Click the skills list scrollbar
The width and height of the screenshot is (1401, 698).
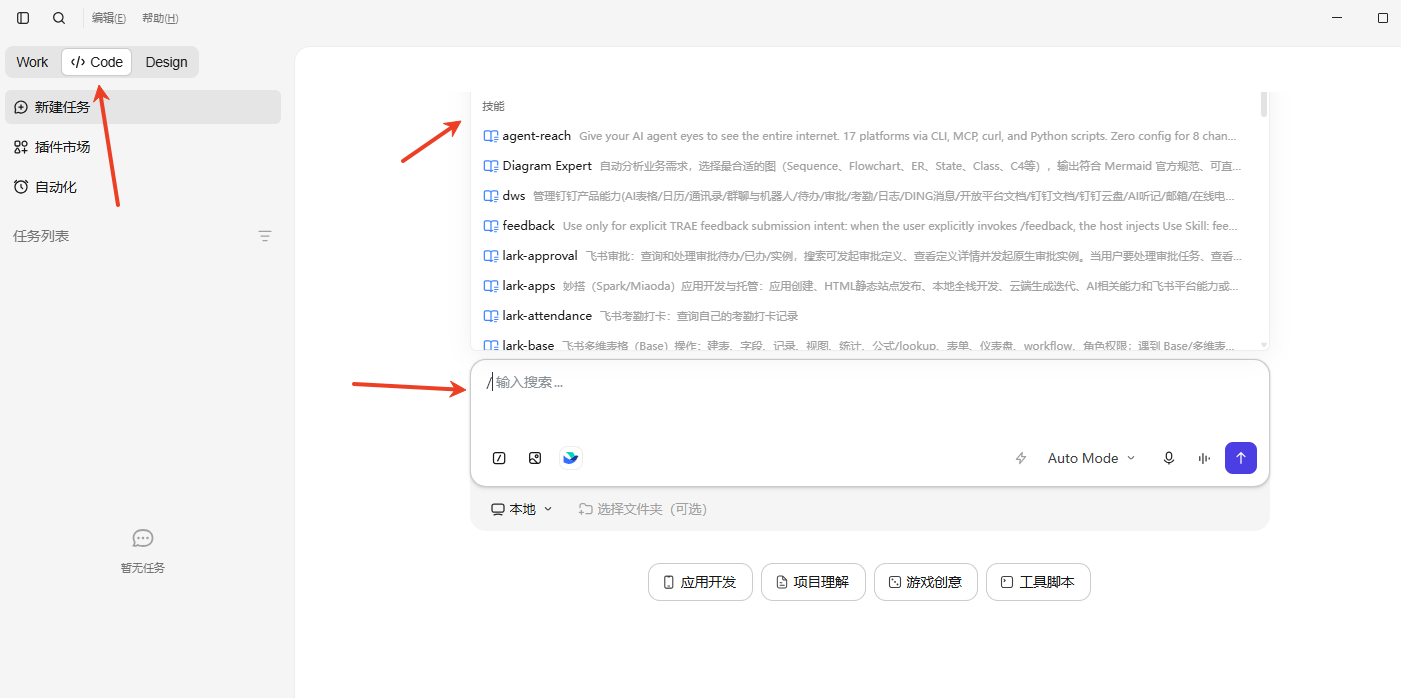pos(1264,104)
